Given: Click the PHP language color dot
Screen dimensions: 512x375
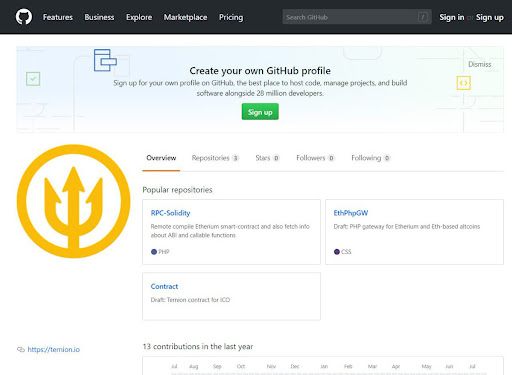Looking at the screenshot, I should 154,252.
